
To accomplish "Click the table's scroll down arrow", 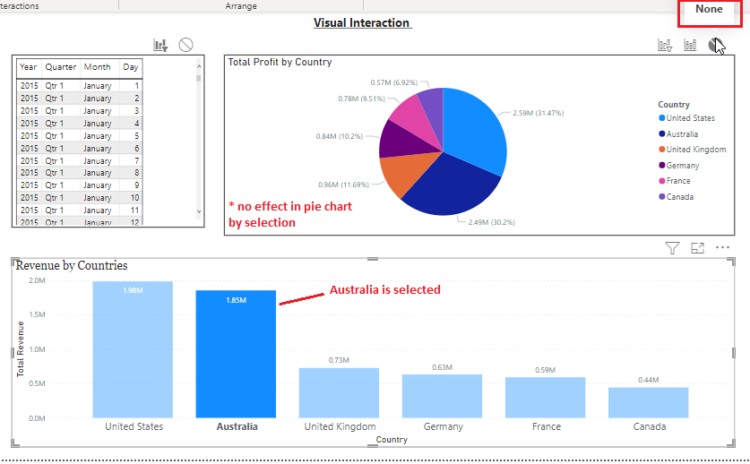I will [199, 212].
